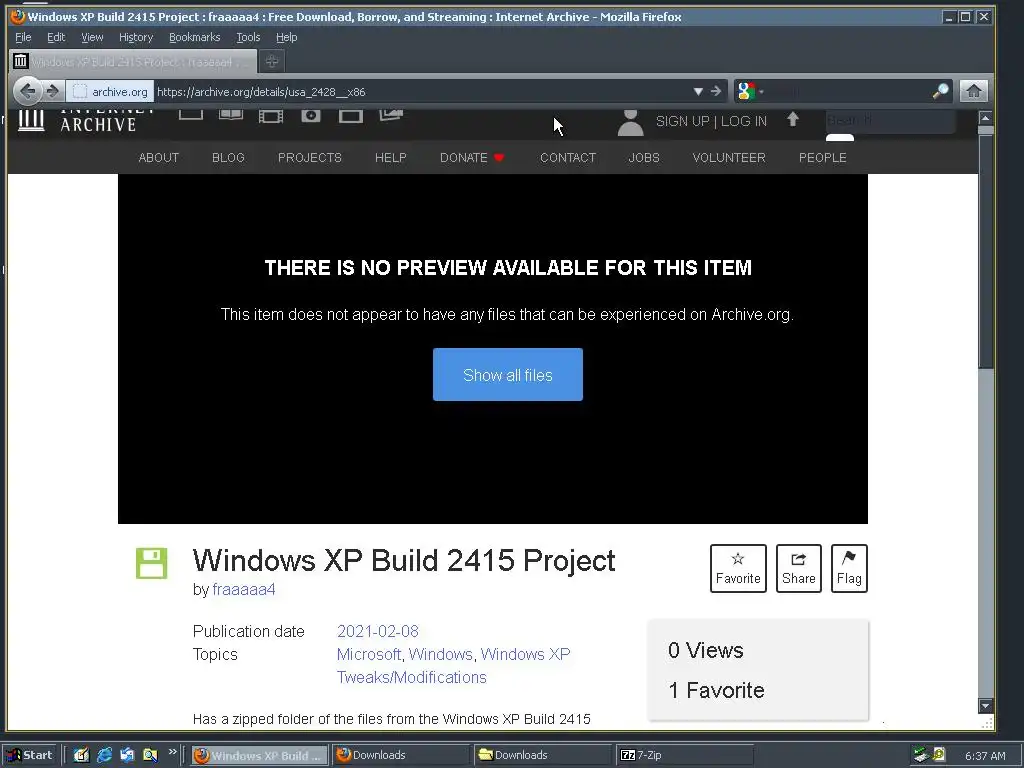Open the search engine selector dropdown

[x=761, y=92]
